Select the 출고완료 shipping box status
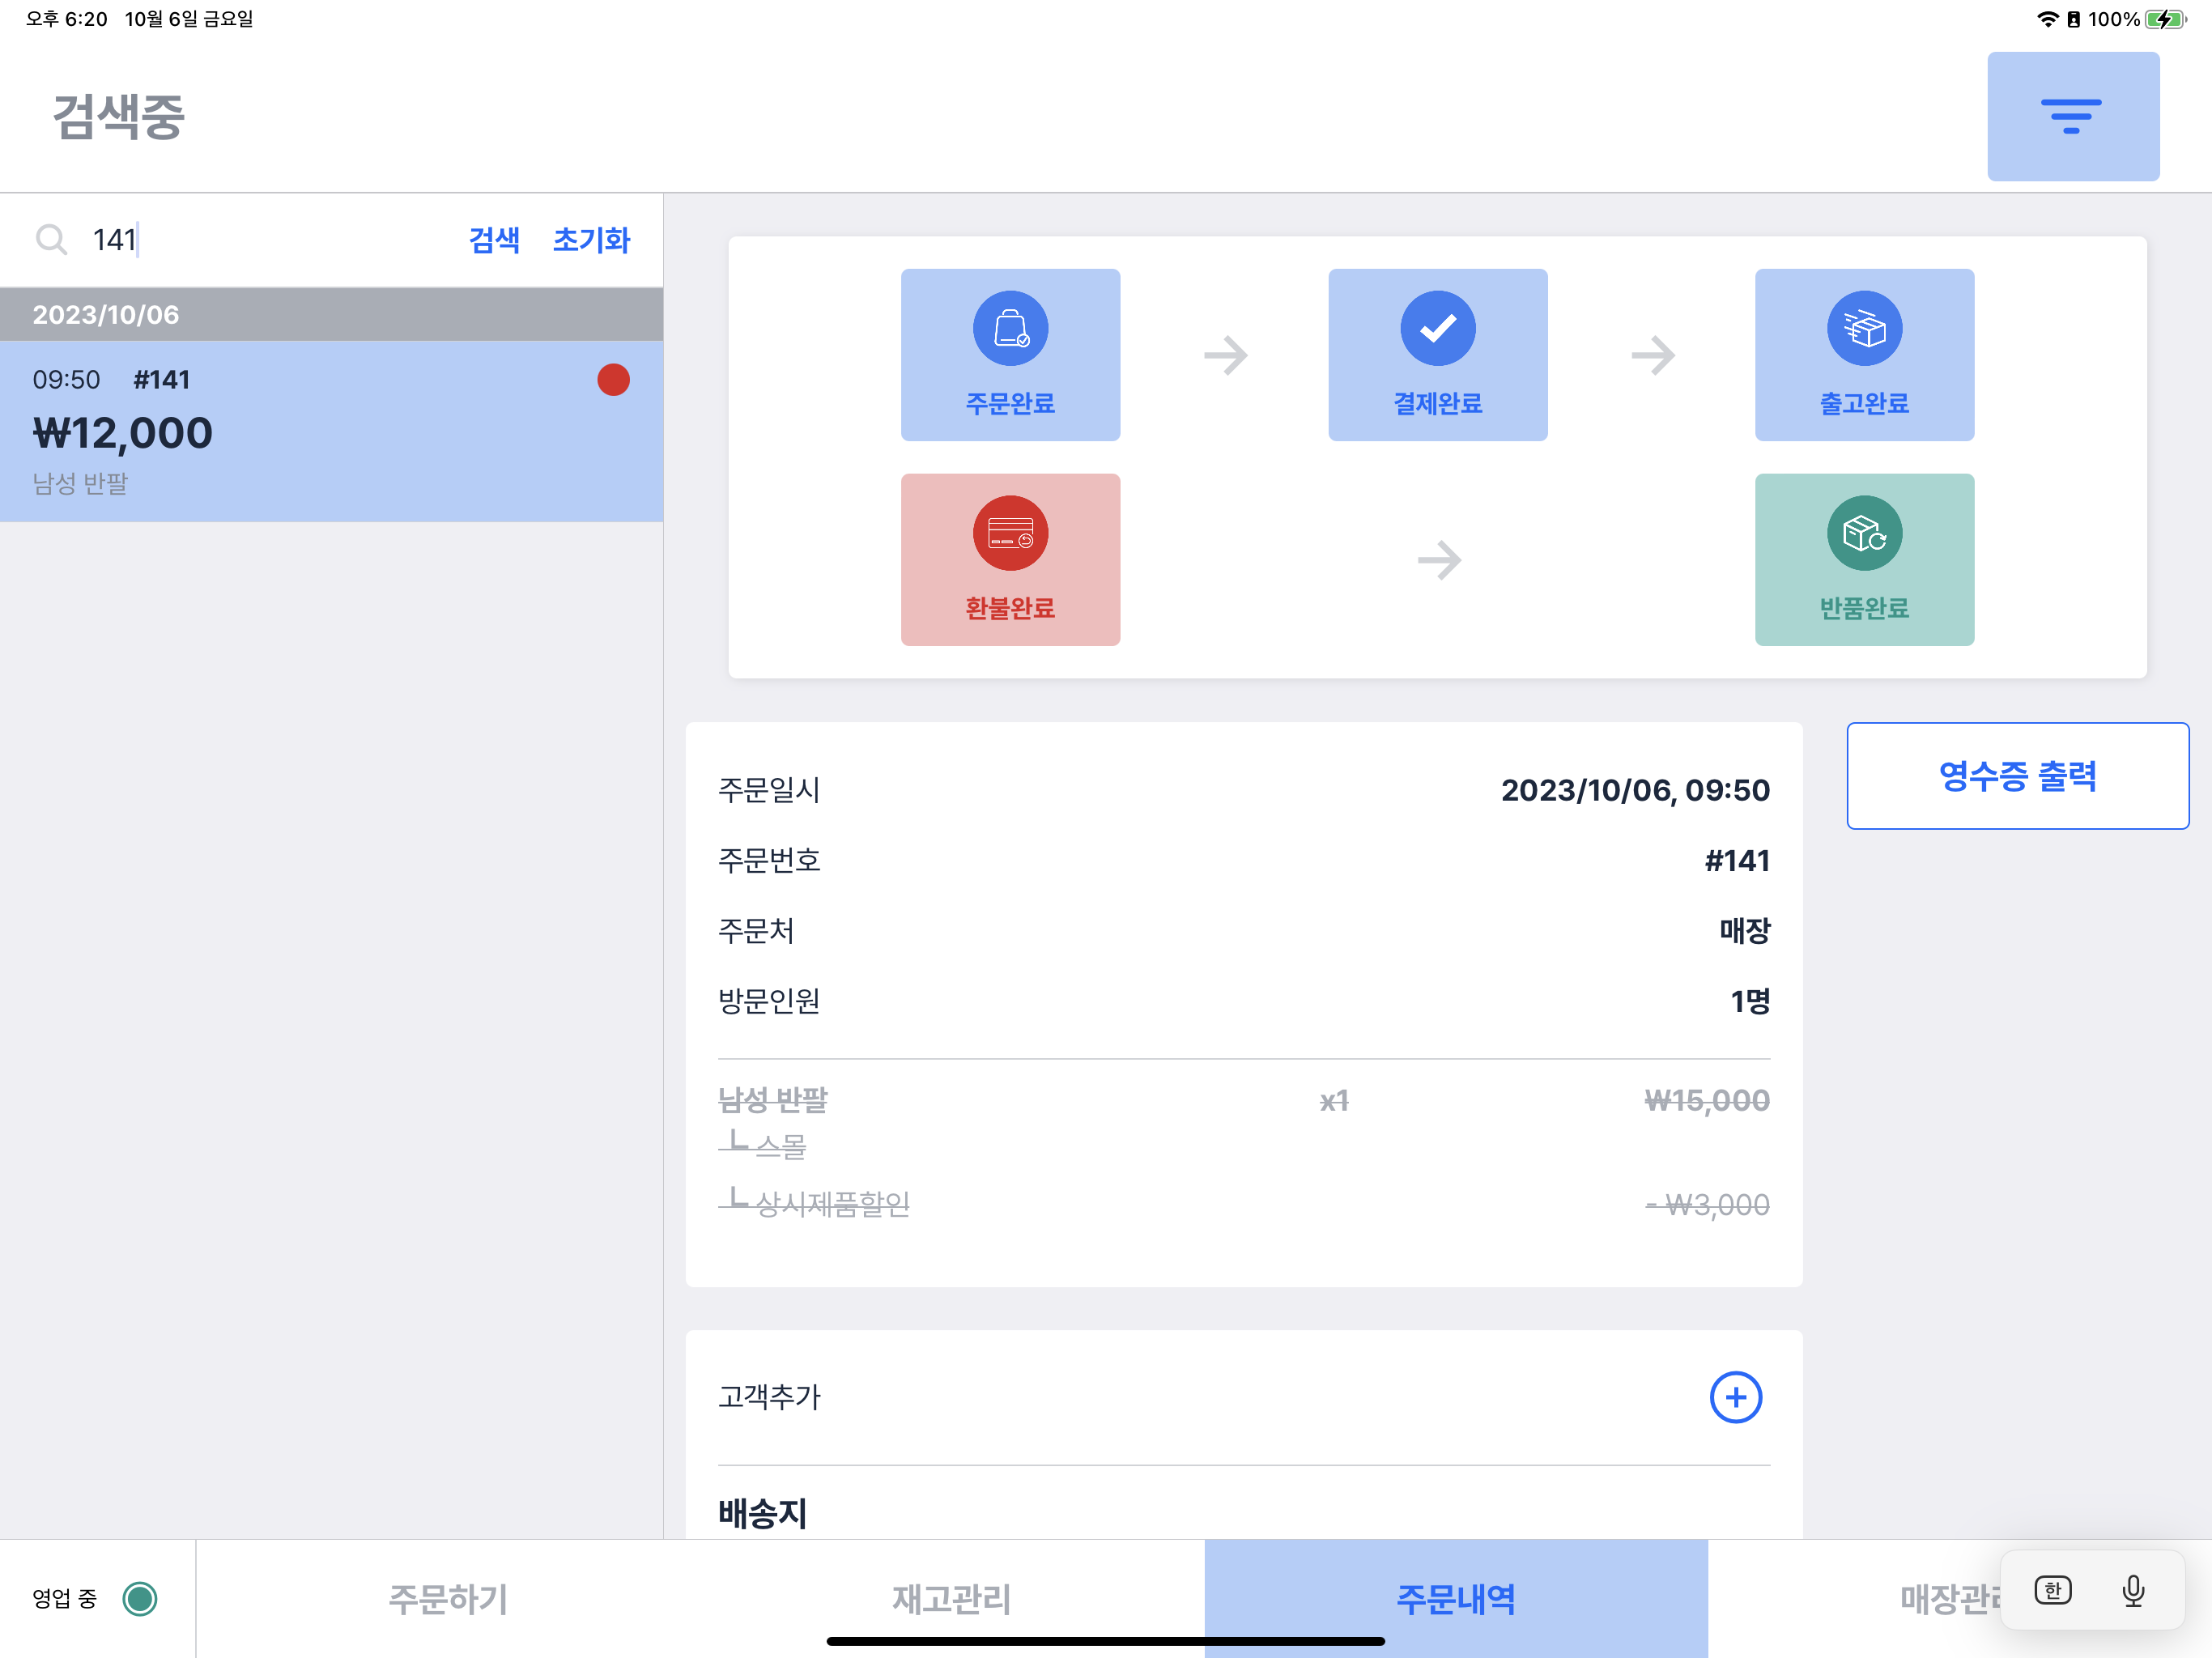Image resolution: width=2212 pixels, height=1658 pixels. click(x=1864, y=354)
